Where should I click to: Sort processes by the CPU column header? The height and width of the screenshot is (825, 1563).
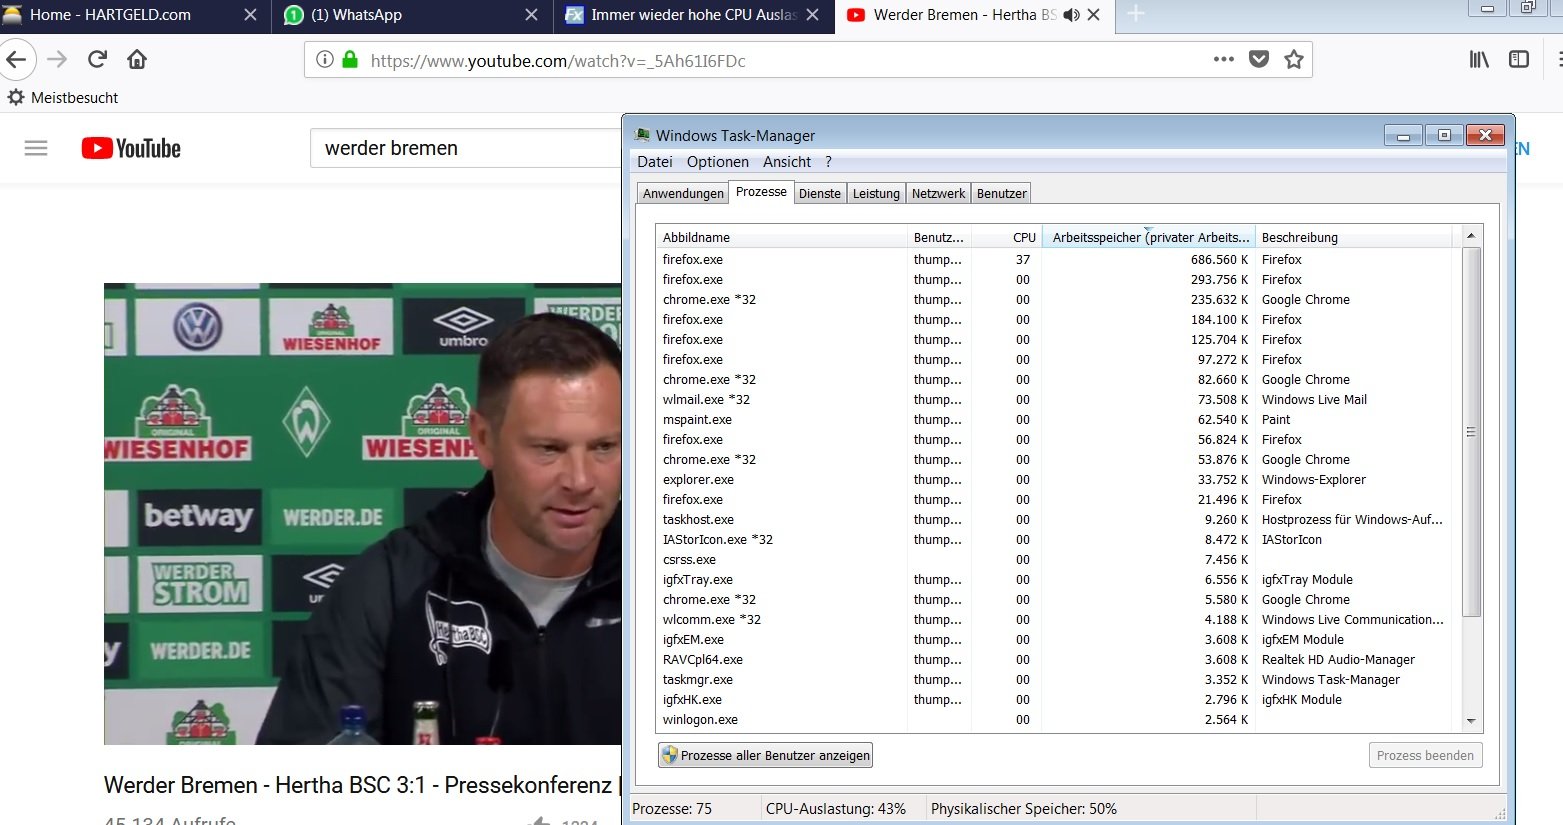[1006, 237]
